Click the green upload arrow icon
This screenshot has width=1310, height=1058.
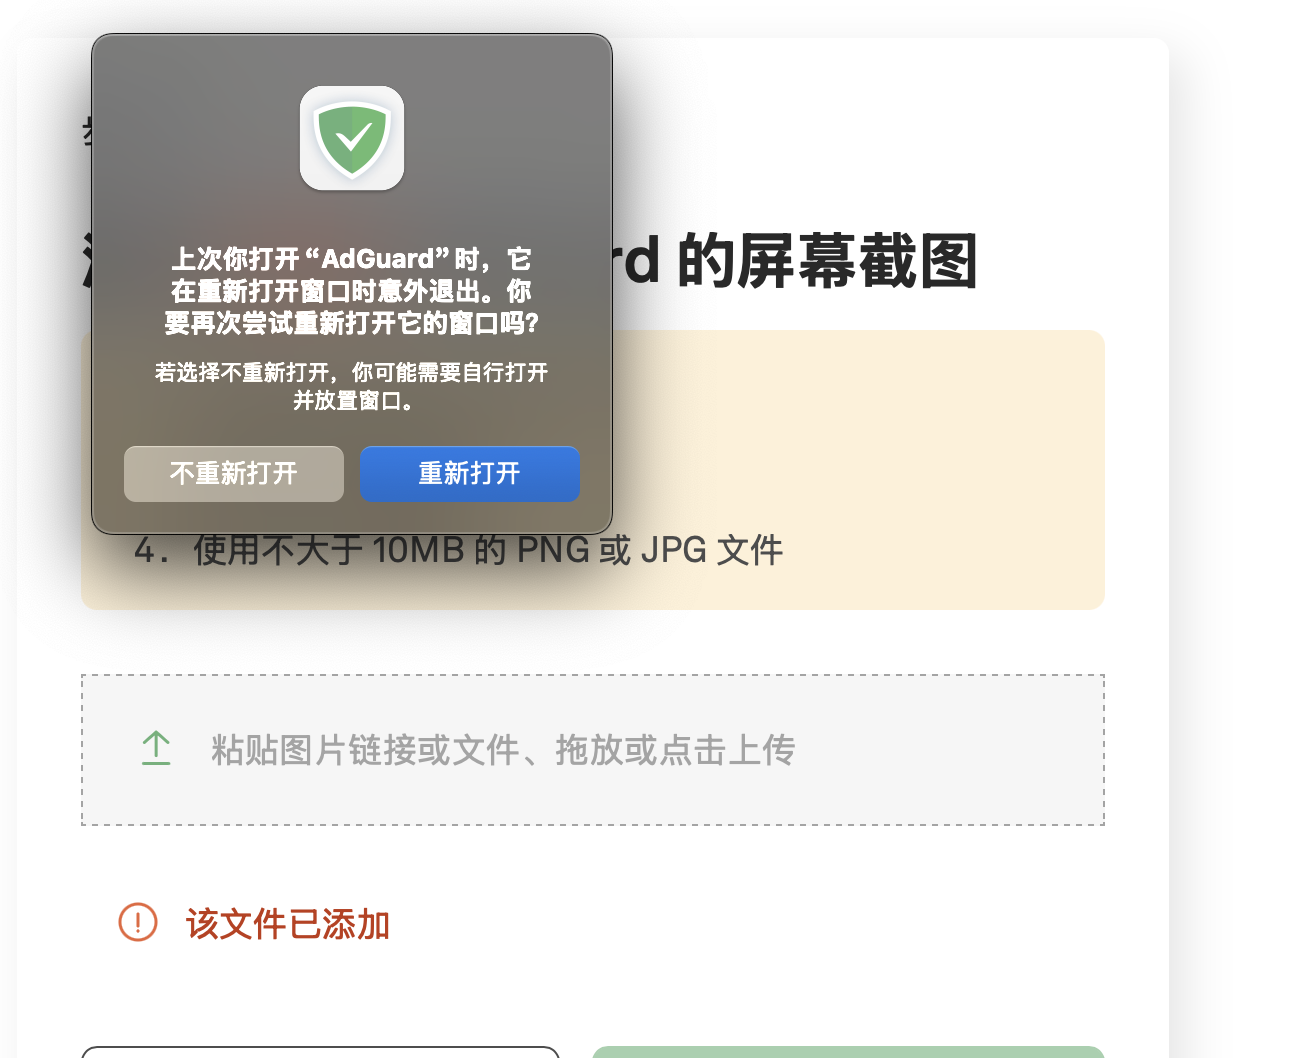[x=156, y=749]
